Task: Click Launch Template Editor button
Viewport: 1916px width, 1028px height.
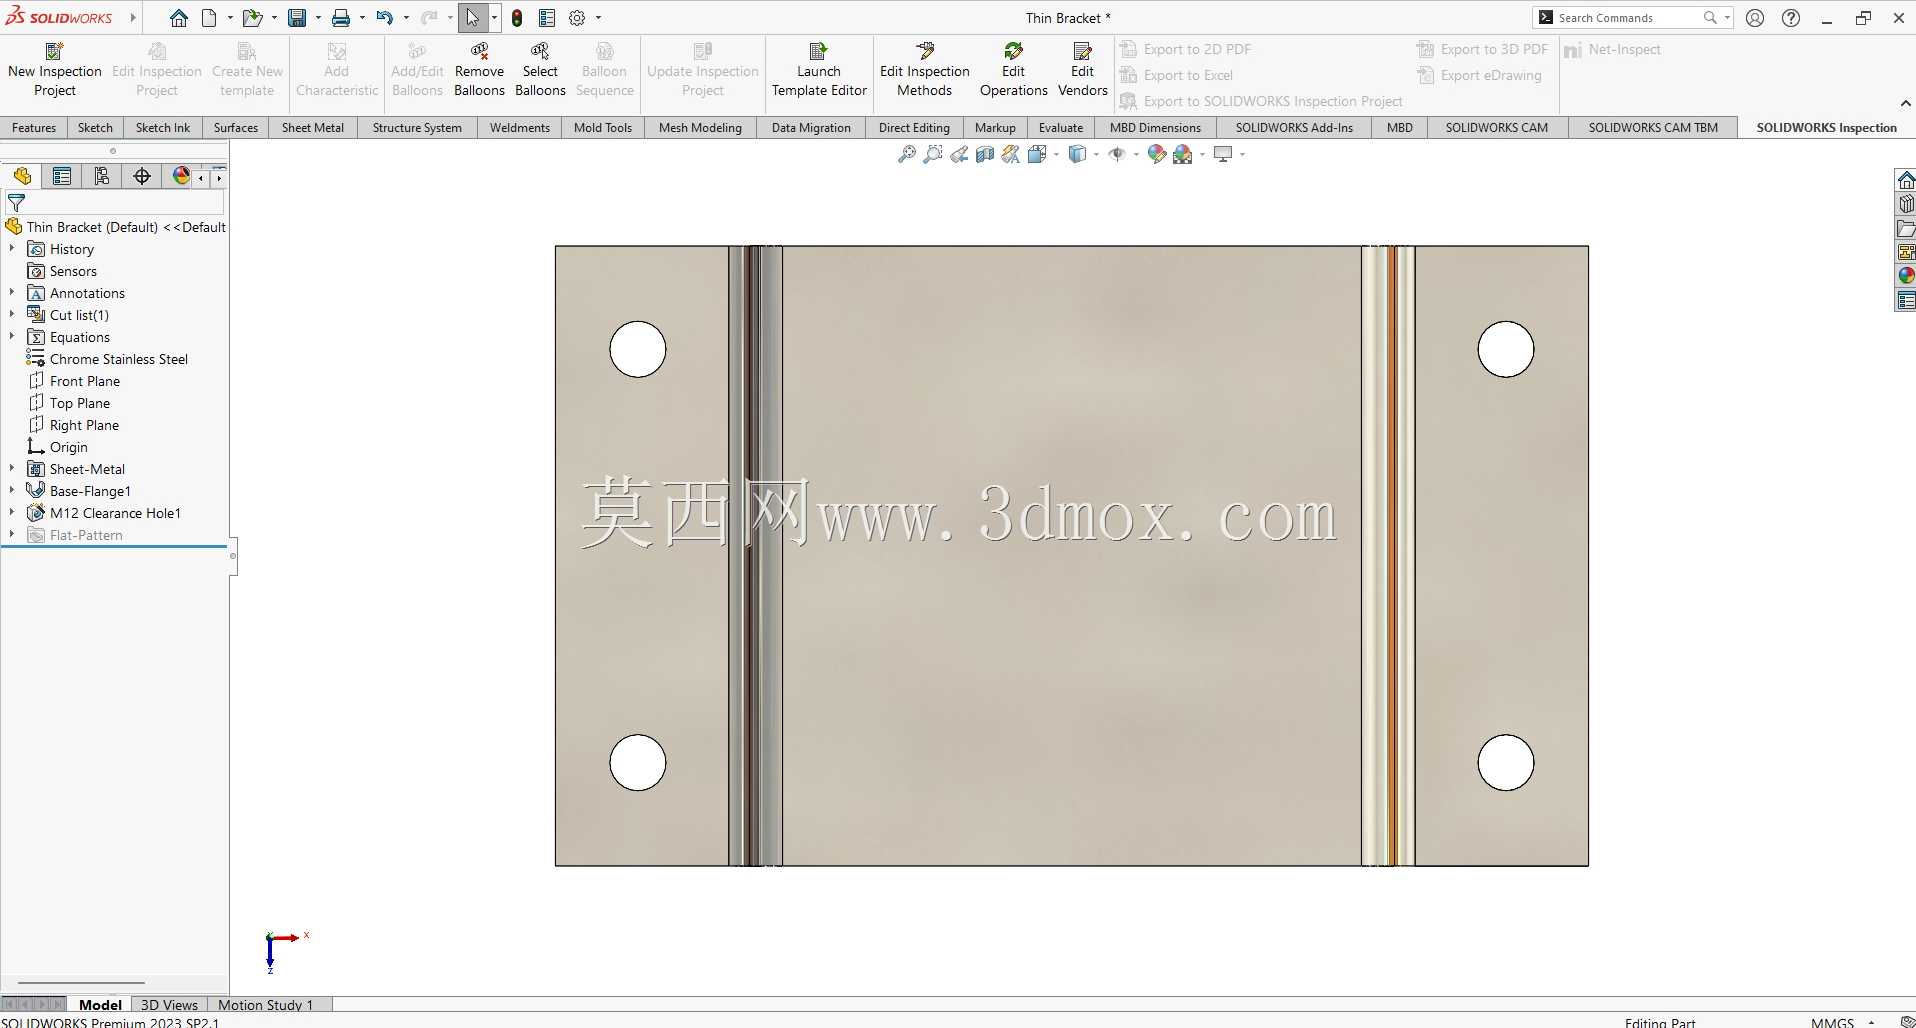Action: [819, 70]
